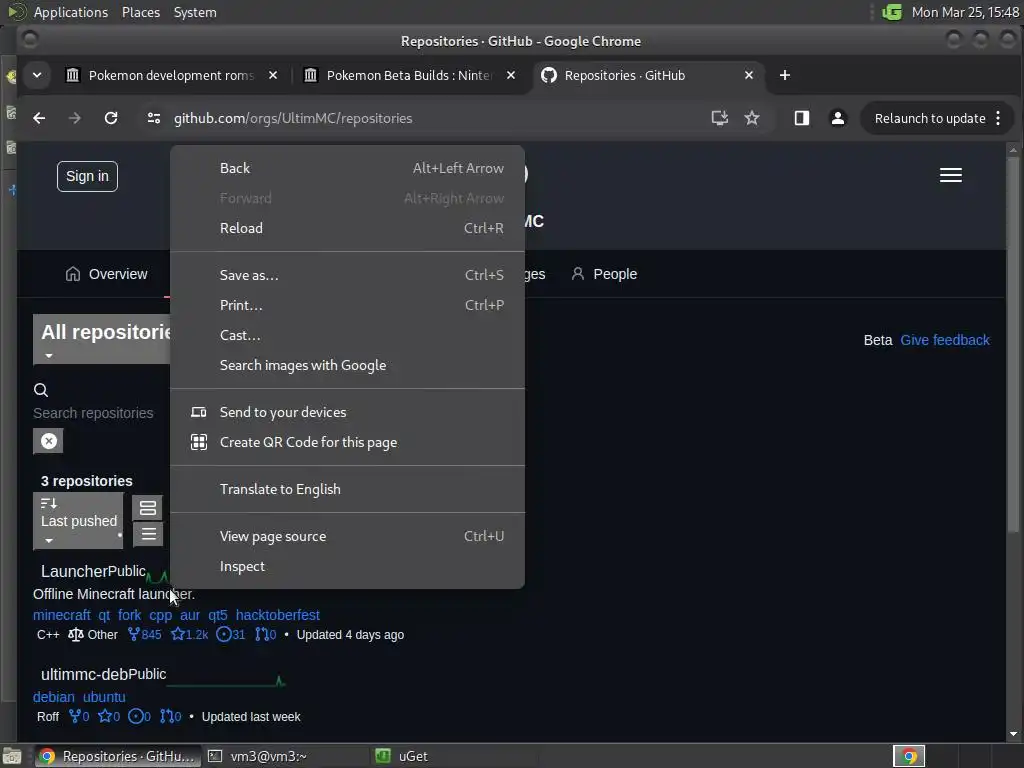Image resolution: width=1024 pixels, height=768 pixels.
Task: Click the Give feedback link
Action: [945, 340]
